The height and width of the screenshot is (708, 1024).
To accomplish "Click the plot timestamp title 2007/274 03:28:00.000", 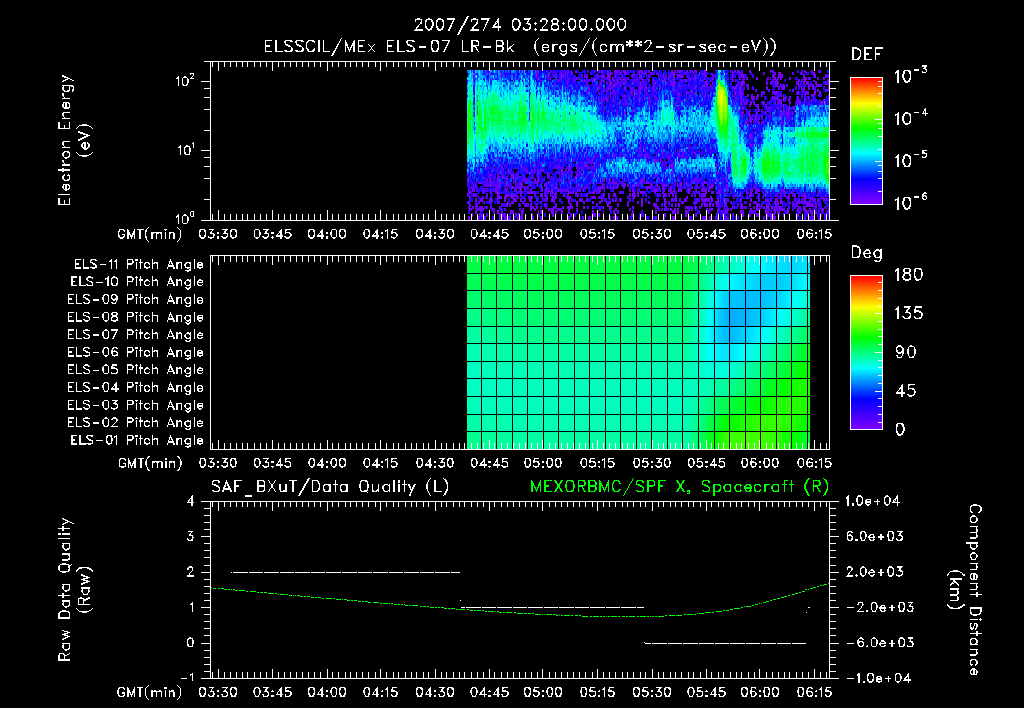I will point(520,25).
